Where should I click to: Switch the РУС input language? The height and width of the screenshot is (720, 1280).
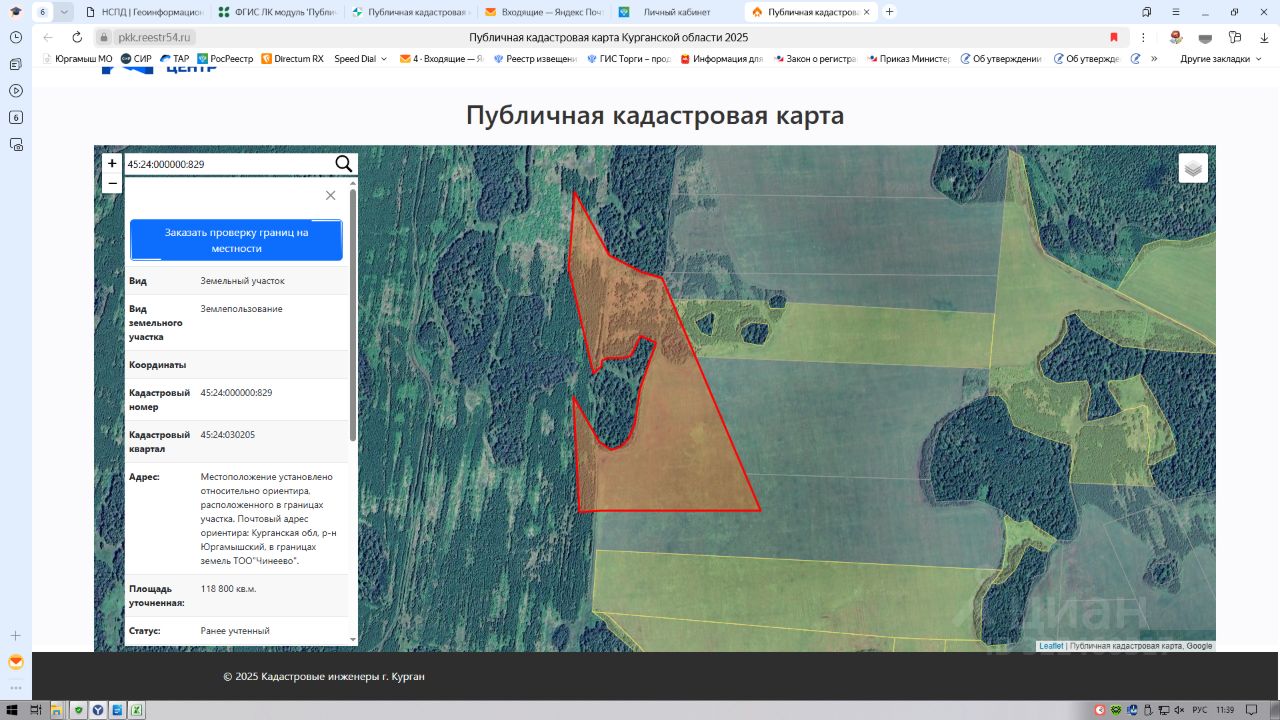(1200, 710)
